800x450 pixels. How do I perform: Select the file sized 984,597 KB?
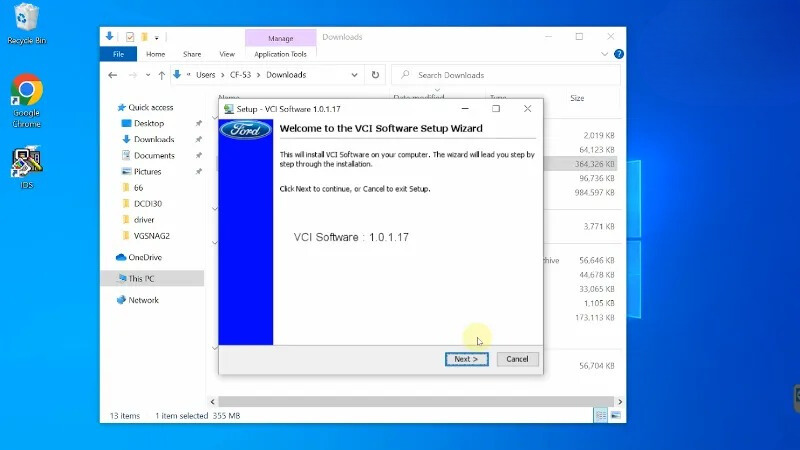click(x=594, y=192)
